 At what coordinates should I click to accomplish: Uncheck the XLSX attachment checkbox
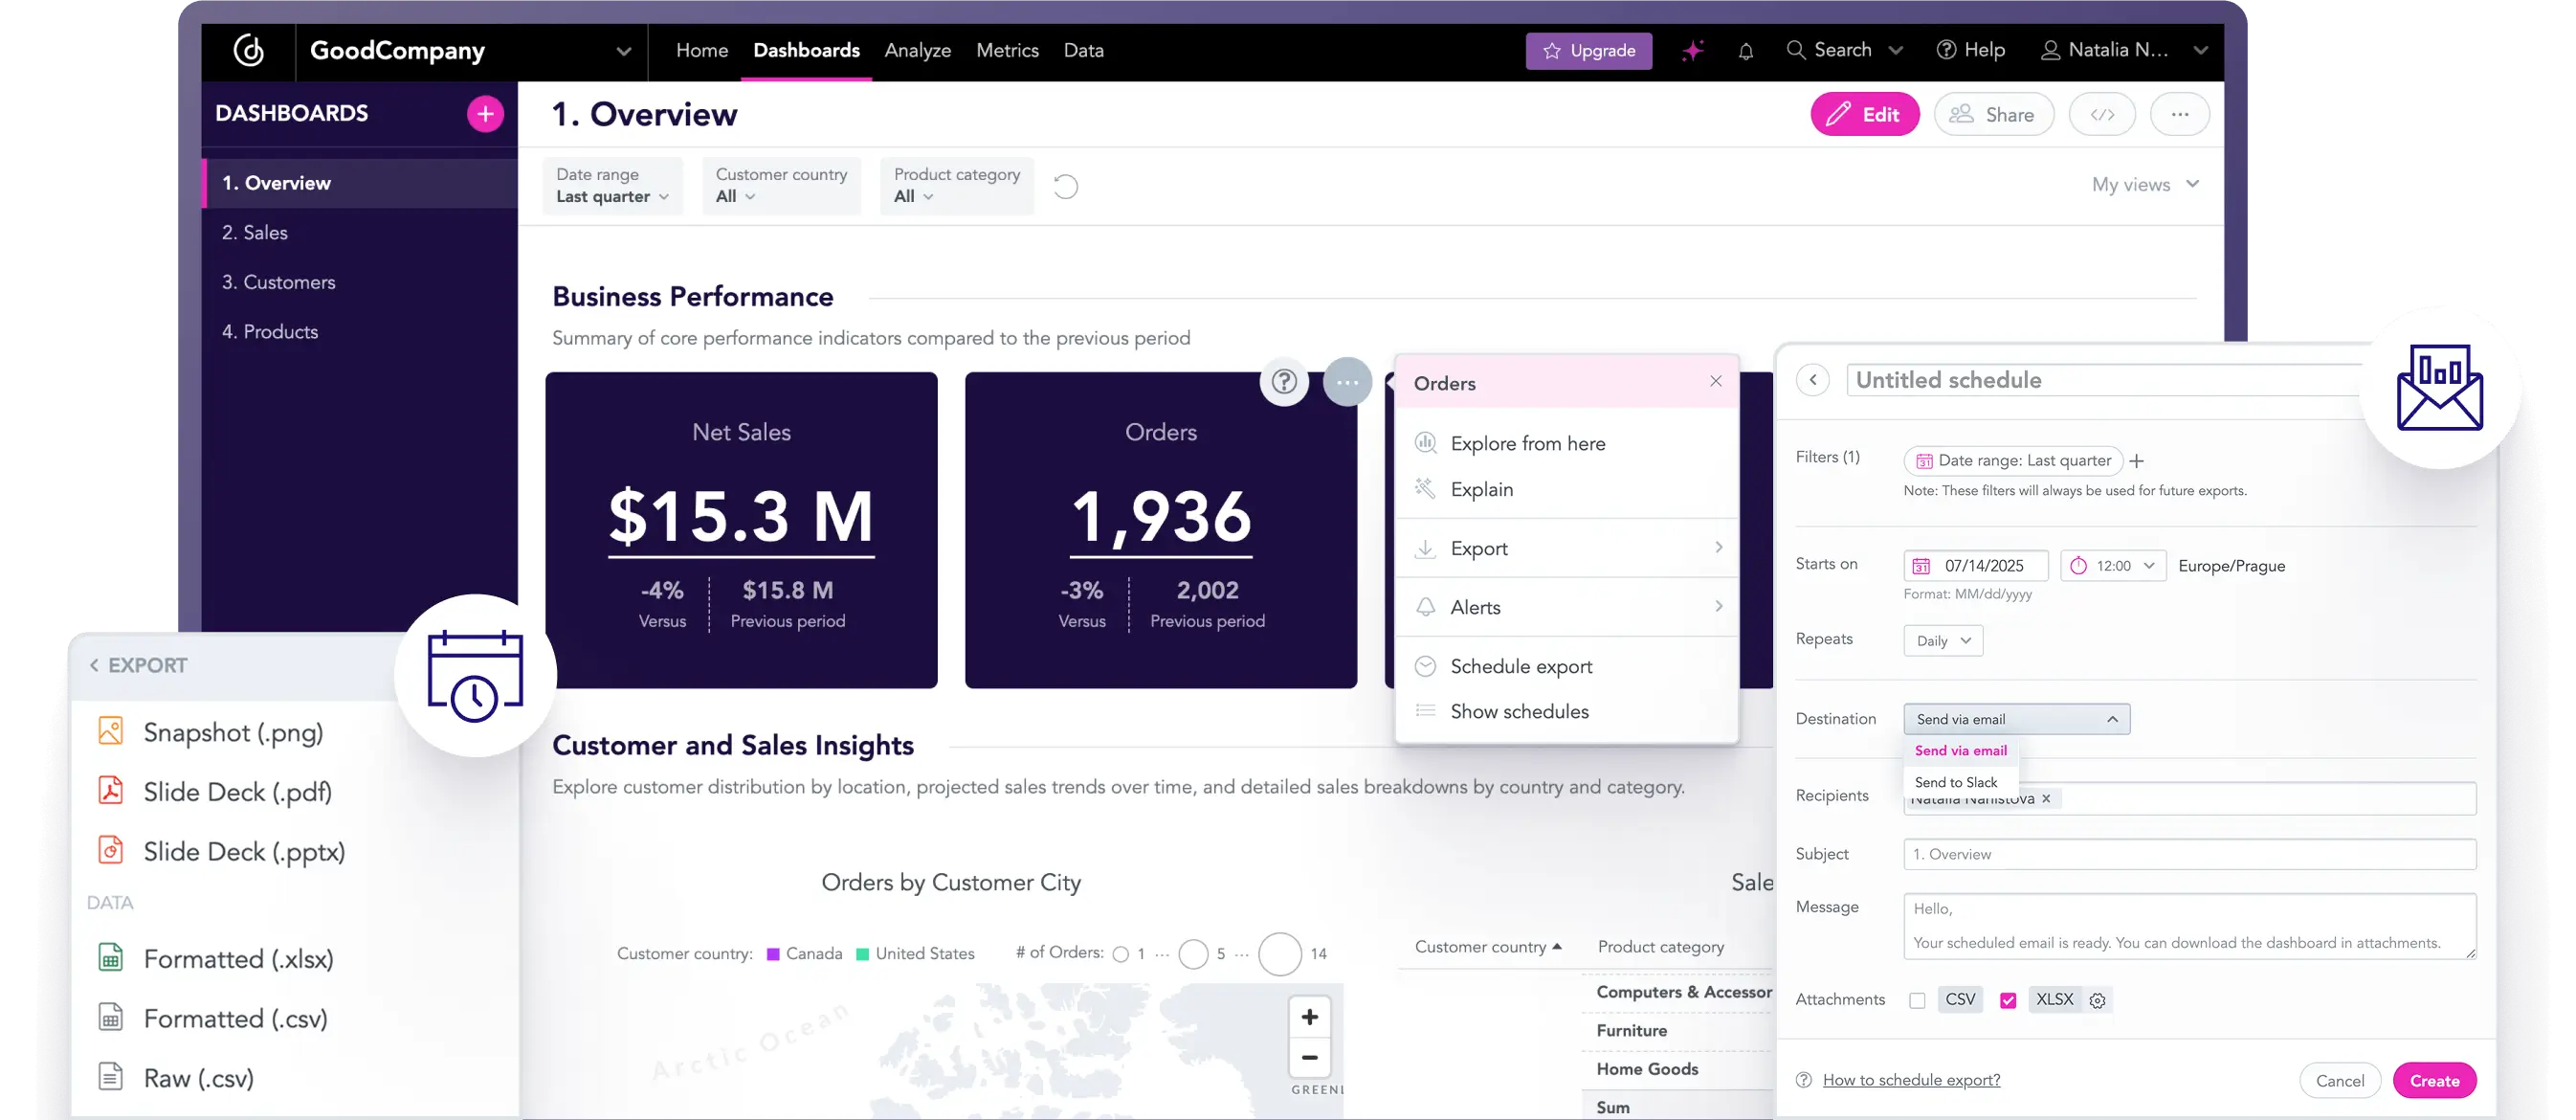click(2007, 1000)
